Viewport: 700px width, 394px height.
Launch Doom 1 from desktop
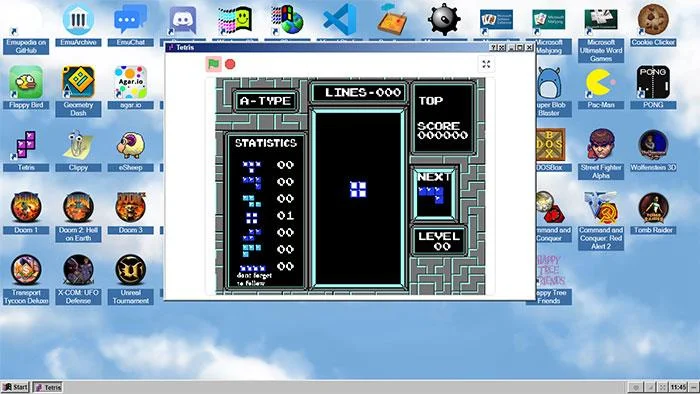[26, 212]
